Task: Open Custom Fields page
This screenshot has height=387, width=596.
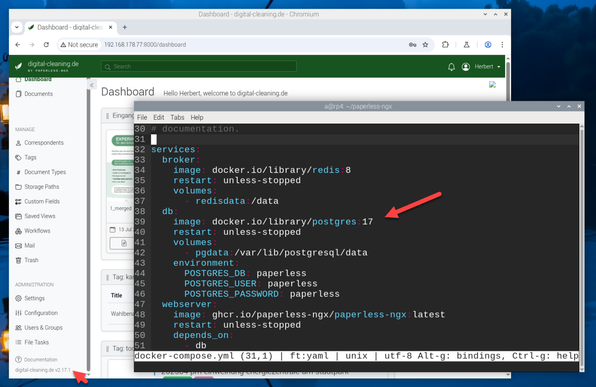Action: tap(37, 201)
